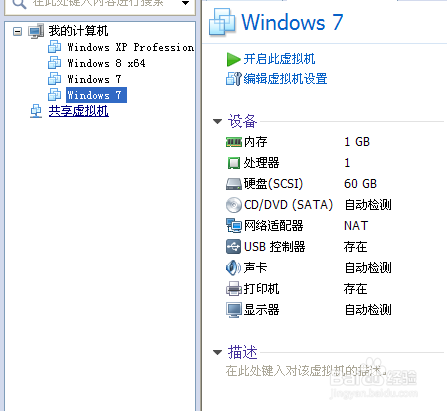Open 共享虚拟机 shared VMs link

click(x=78, y=111)
